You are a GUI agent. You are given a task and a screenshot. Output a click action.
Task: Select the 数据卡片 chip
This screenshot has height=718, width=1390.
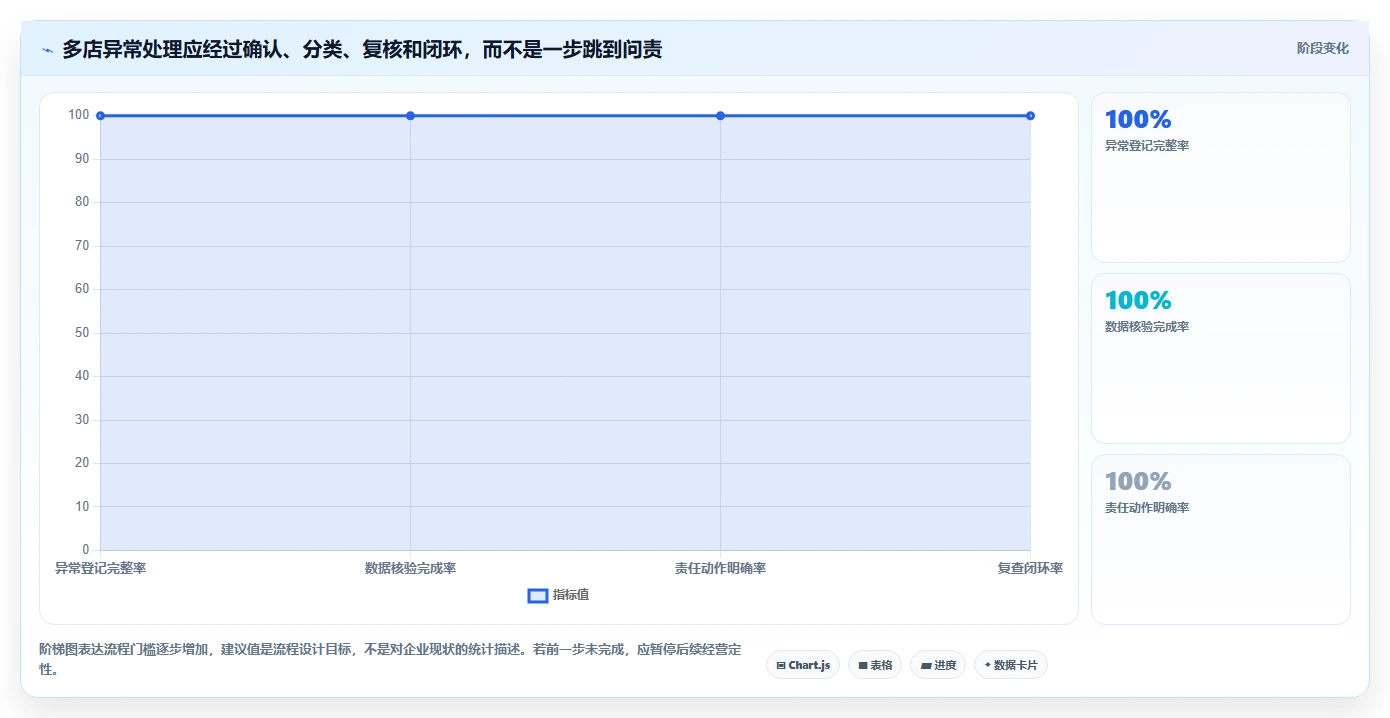tap(1010, 665)
